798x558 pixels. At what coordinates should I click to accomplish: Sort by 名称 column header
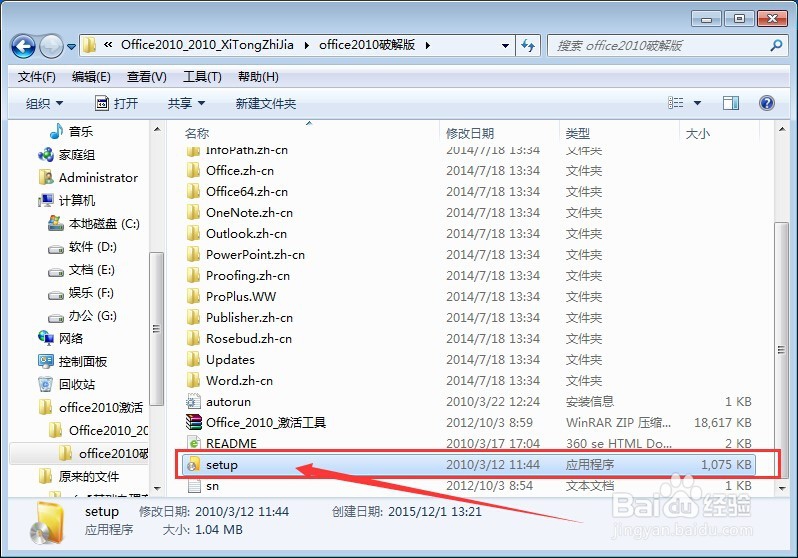197,133
